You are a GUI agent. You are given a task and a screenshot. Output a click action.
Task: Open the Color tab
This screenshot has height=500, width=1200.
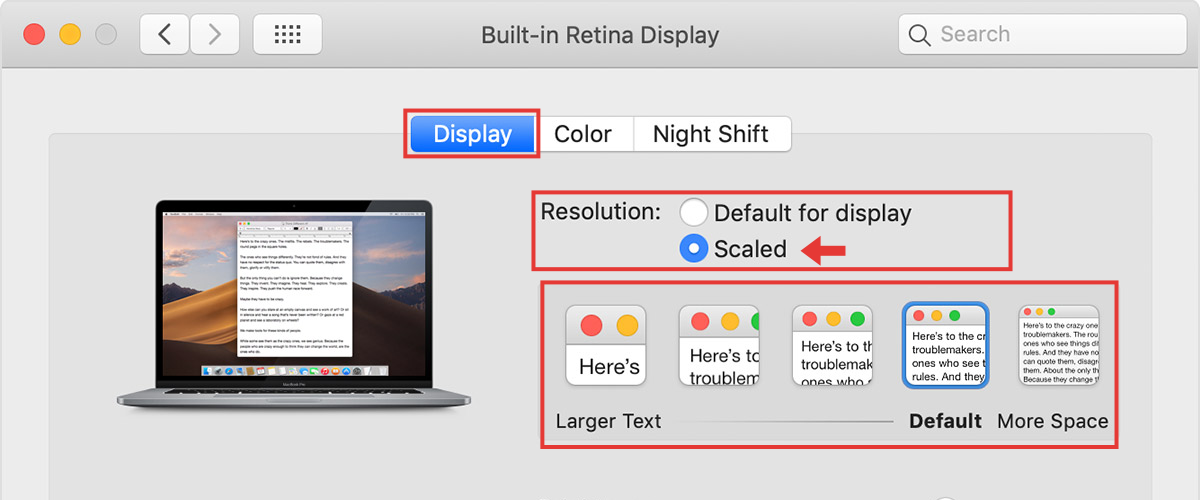(583, 134)
